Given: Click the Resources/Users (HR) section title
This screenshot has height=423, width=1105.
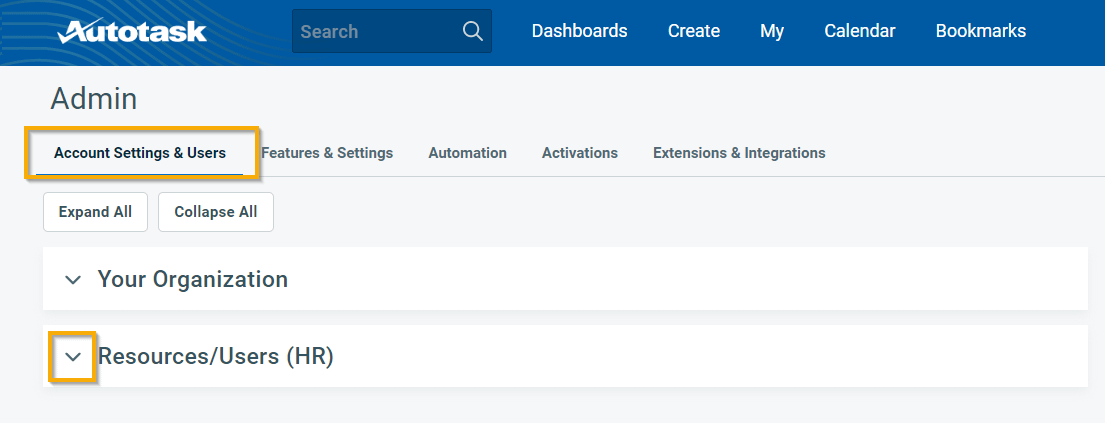Looking at the screenshot, I should coord(215,356).
